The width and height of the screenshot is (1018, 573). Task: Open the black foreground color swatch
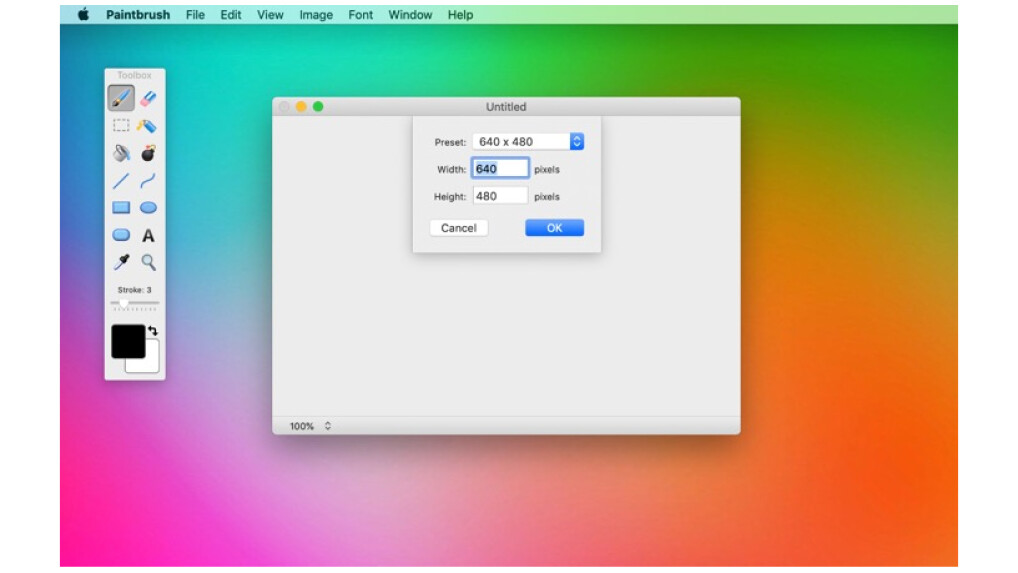pos(128,341)
